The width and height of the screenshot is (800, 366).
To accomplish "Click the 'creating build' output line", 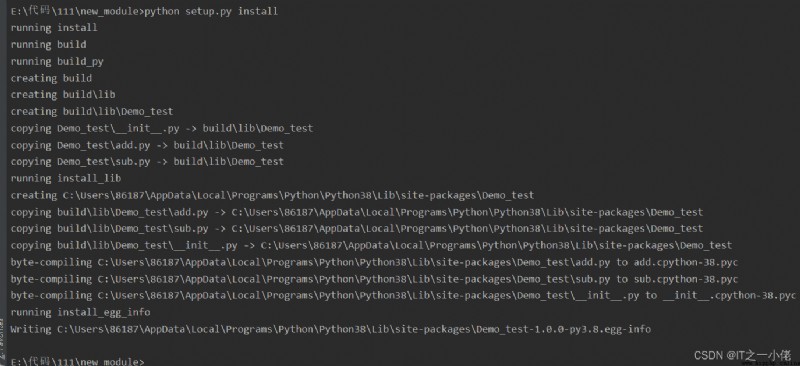I will (52, 78).
